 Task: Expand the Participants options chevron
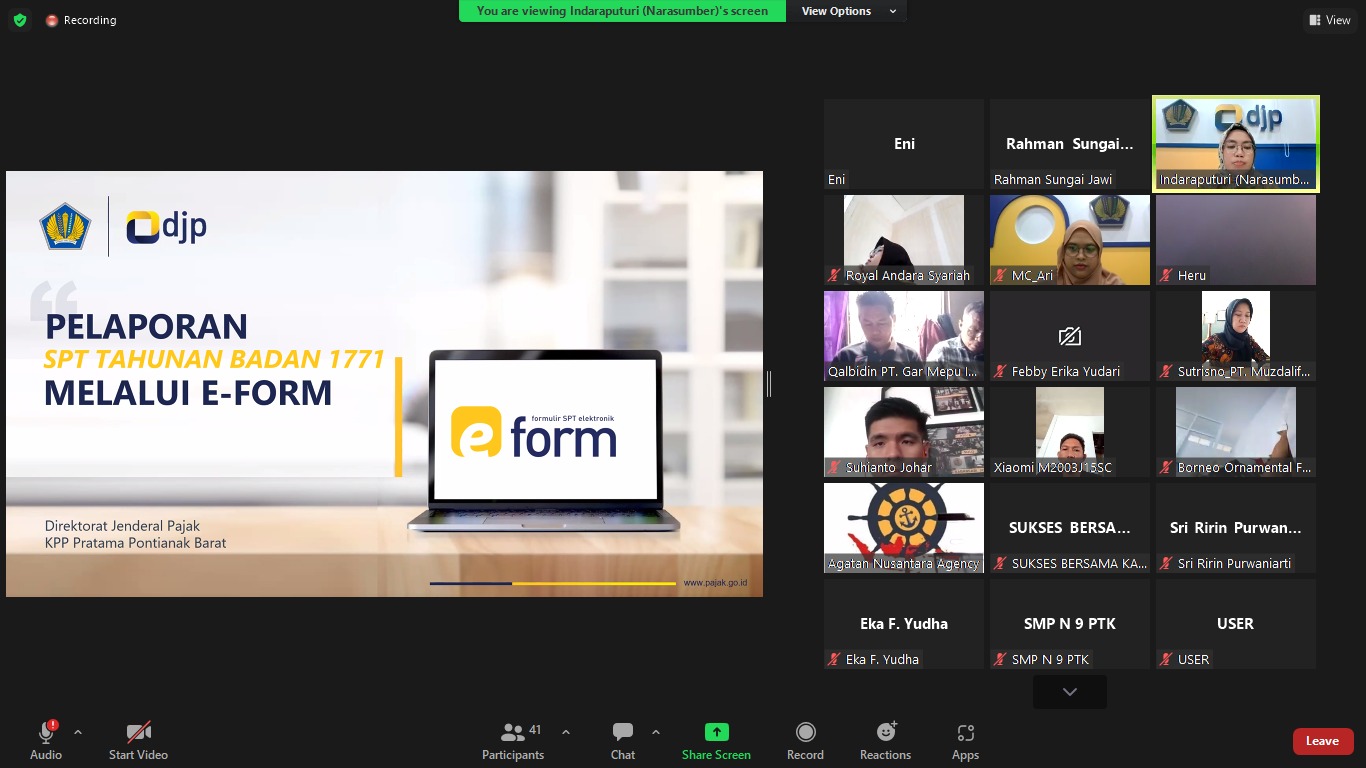[x=566, y=732]
